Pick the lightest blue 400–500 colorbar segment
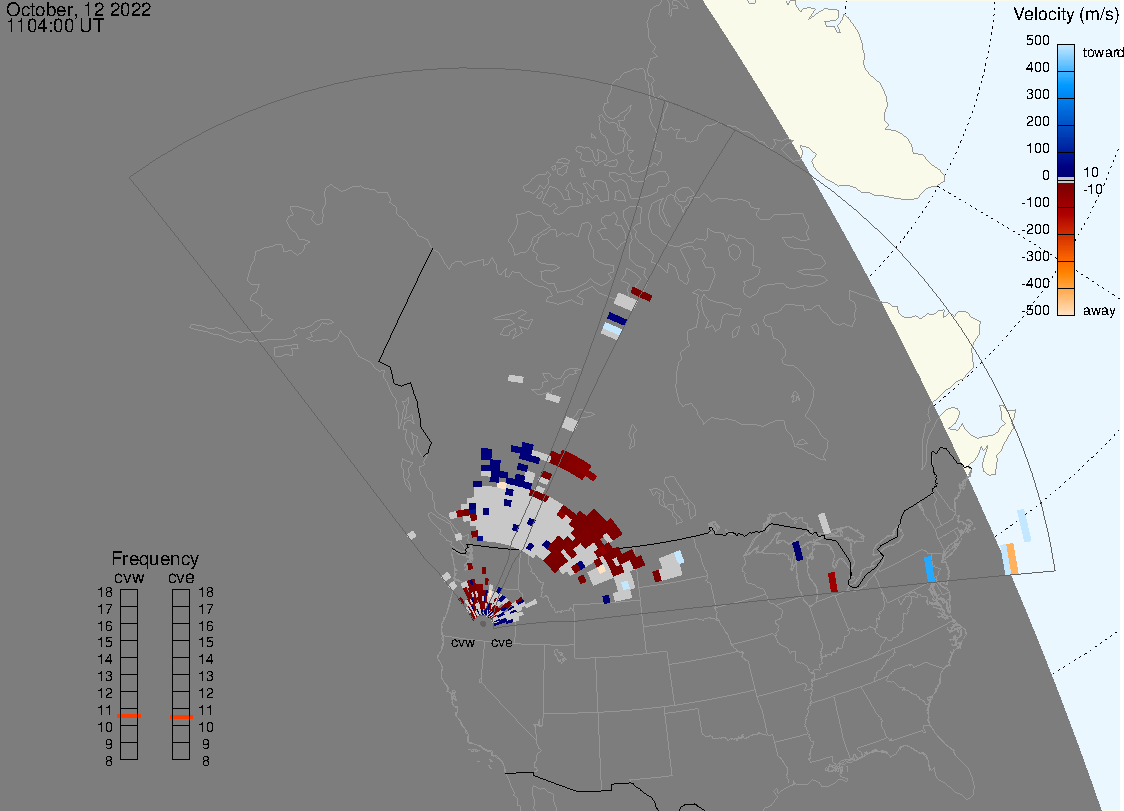 (x=1066, y=58)
